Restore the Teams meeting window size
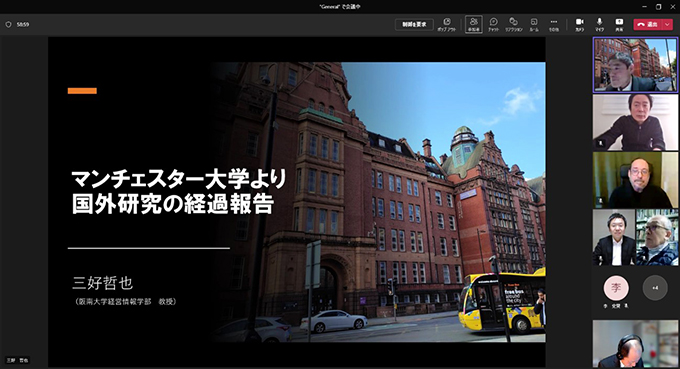Viewport: 680px width, 369px height. [658, 7]
